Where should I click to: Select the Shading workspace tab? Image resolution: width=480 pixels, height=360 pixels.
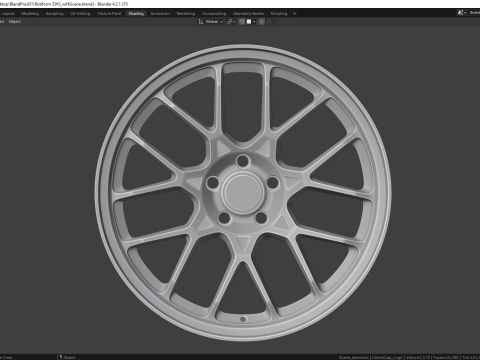pos(136,14)
